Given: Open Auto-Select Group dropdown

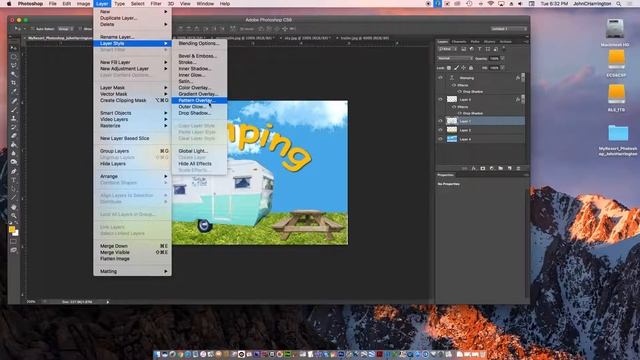Looking at the screenshot, I should coord(65,29).
